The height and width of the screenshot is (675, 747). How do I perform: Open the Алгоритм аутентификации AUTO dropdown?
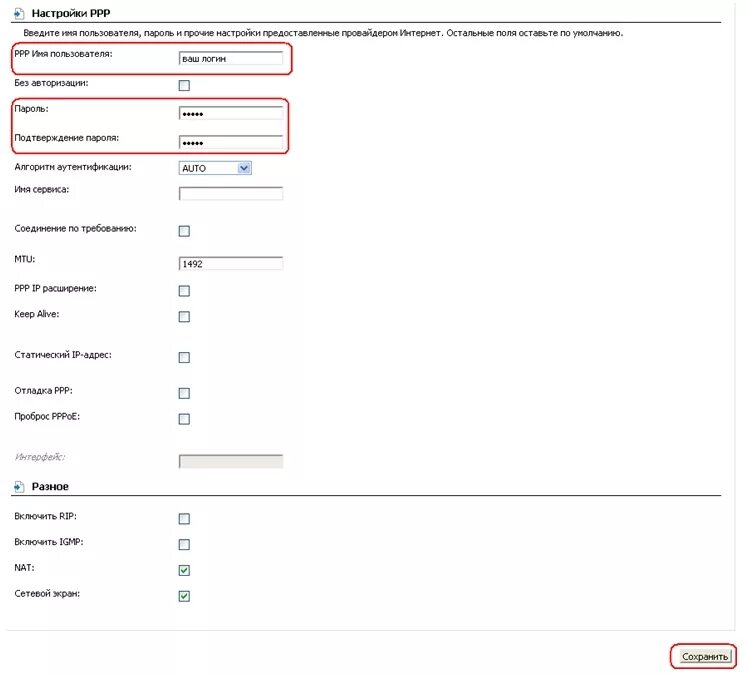click(215, 168)
